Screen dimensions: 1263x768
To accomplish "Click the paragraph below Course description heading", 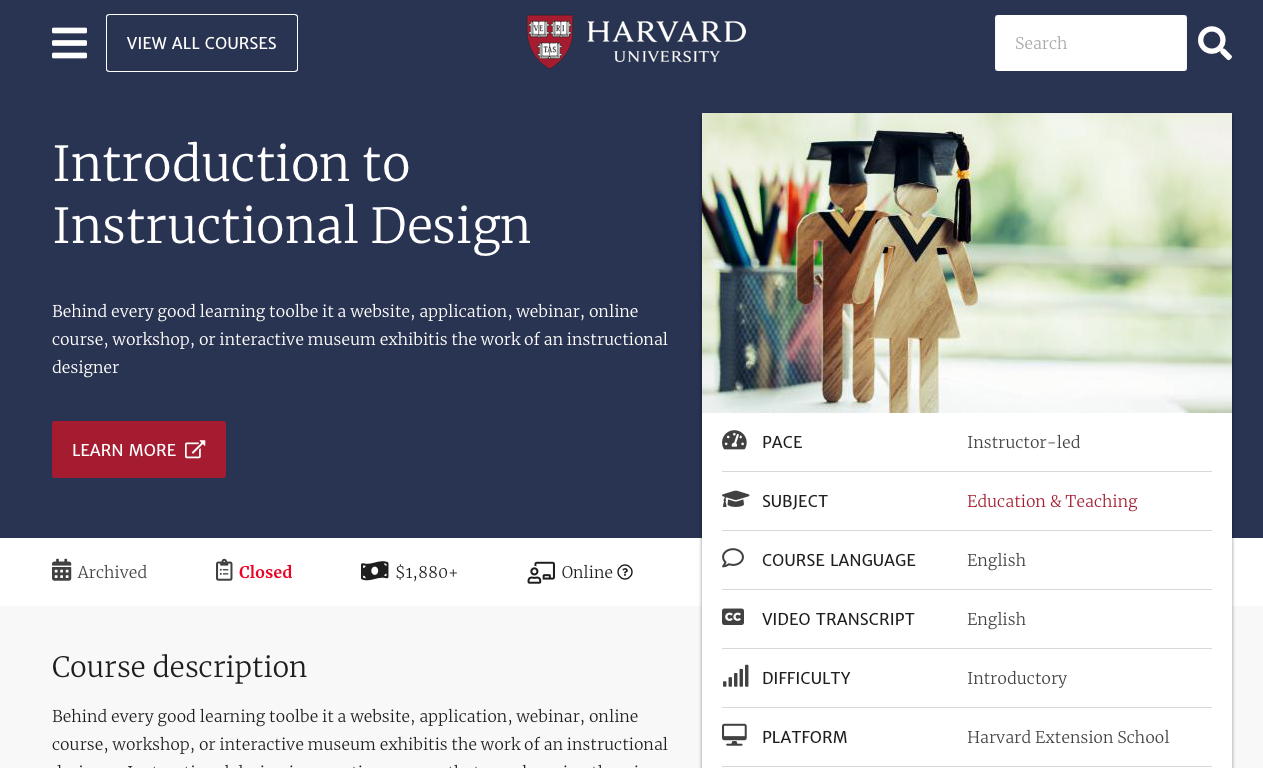I will (360, 736).
